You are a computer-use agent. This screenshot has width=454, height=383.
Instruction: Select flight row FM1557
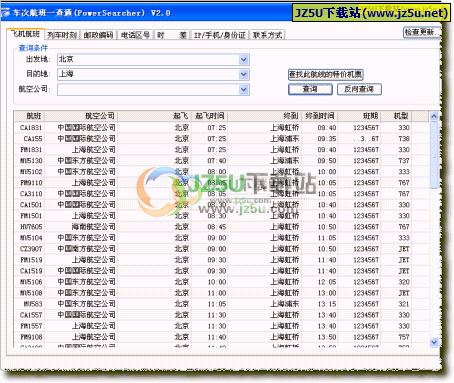tap(221, 326)
